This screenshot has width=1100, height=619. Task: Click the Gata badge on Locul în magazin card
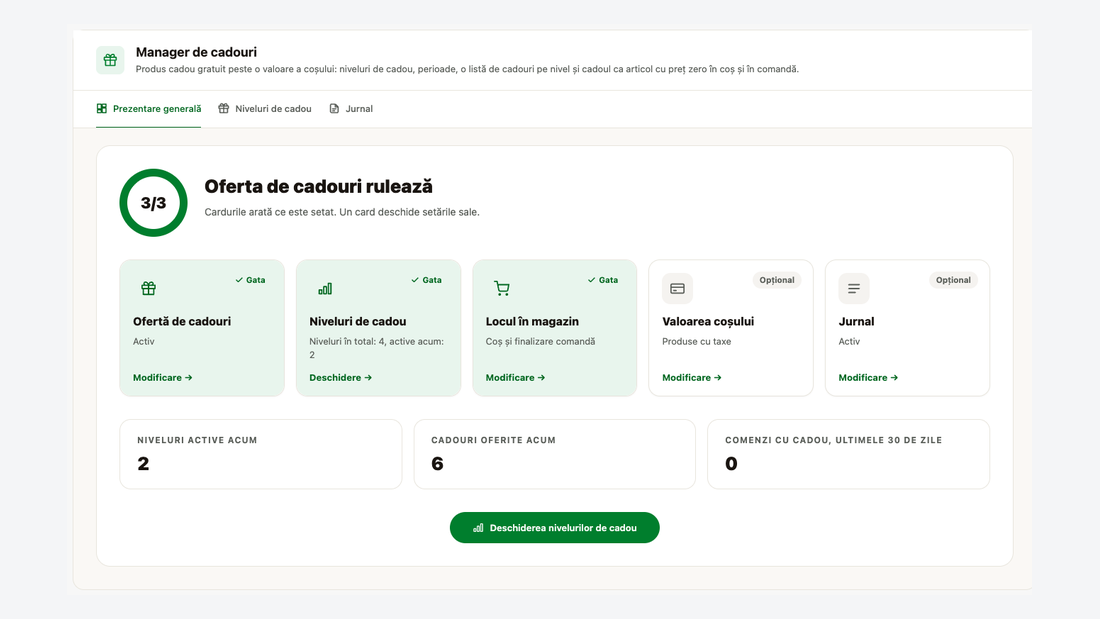(x=603, y=280)
